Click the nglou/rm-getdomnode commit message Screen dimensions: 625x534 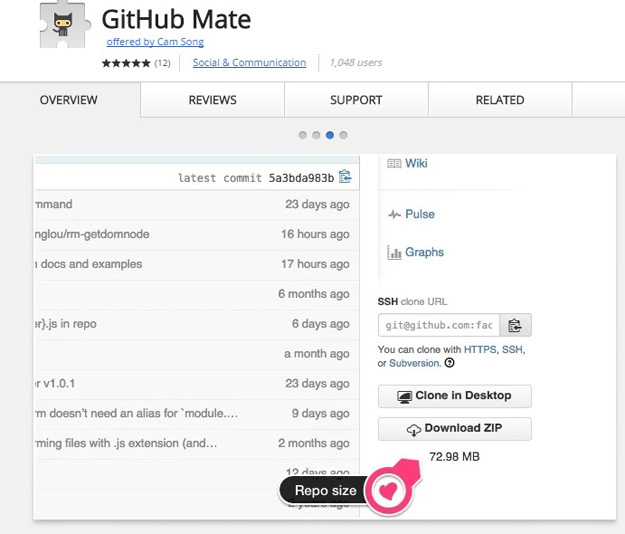click(x=92, y=234)
